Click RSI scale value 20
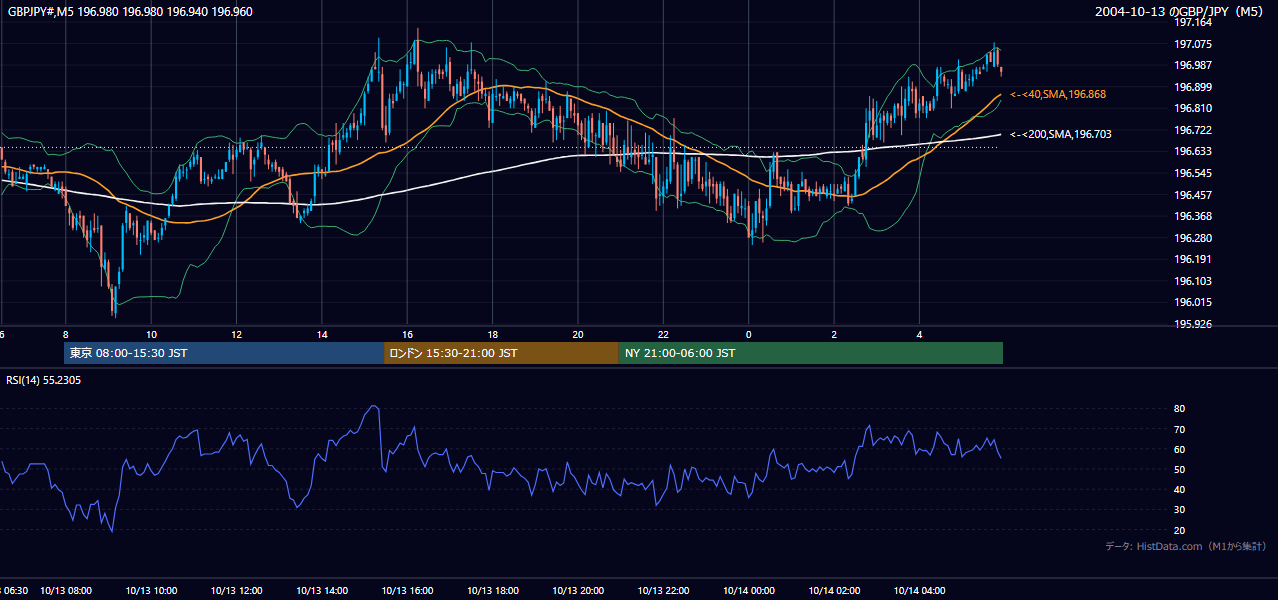 tap(1179, 530)
